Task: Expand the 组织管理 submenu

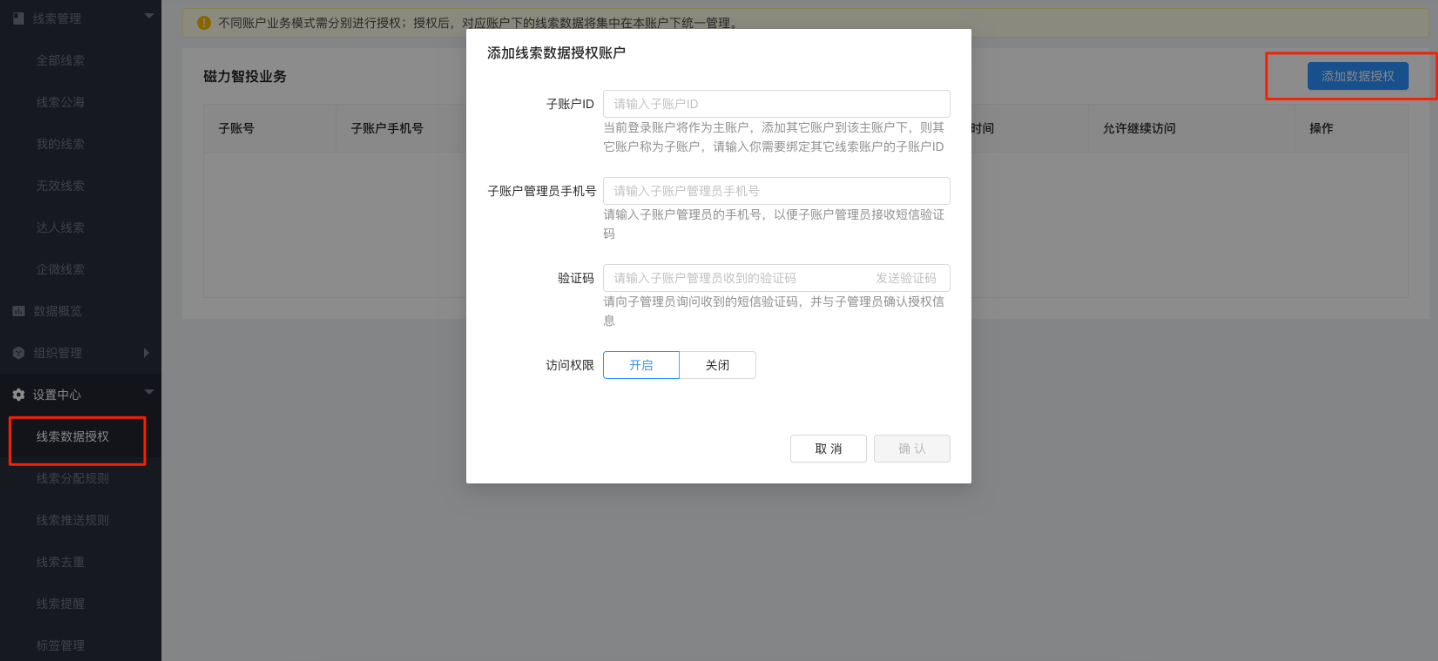Action: (x=145, y=352)
